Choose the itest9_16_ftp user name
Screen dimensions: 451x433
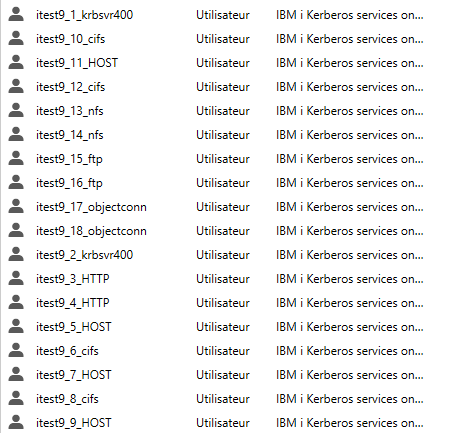click(x=69, y=183)
